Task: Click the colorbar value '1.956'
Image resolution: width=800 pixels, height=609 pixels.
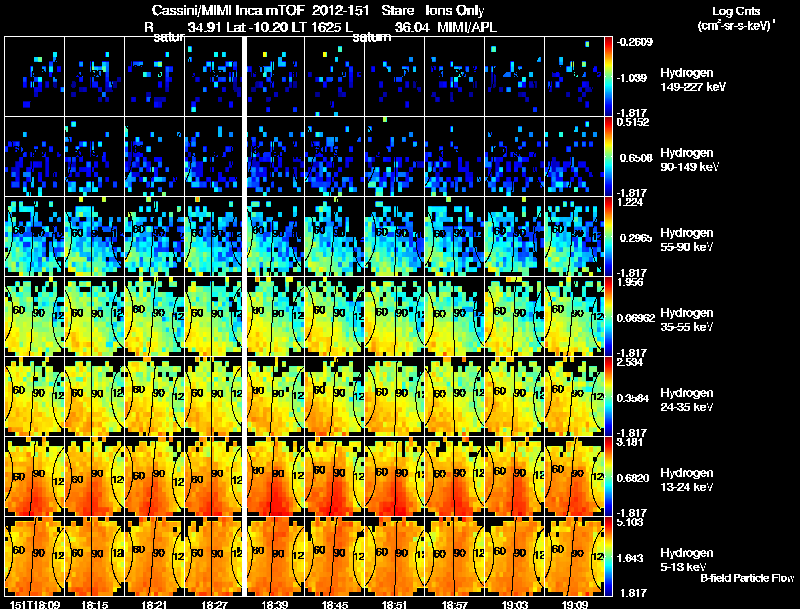Action: (x=630, y=282)
